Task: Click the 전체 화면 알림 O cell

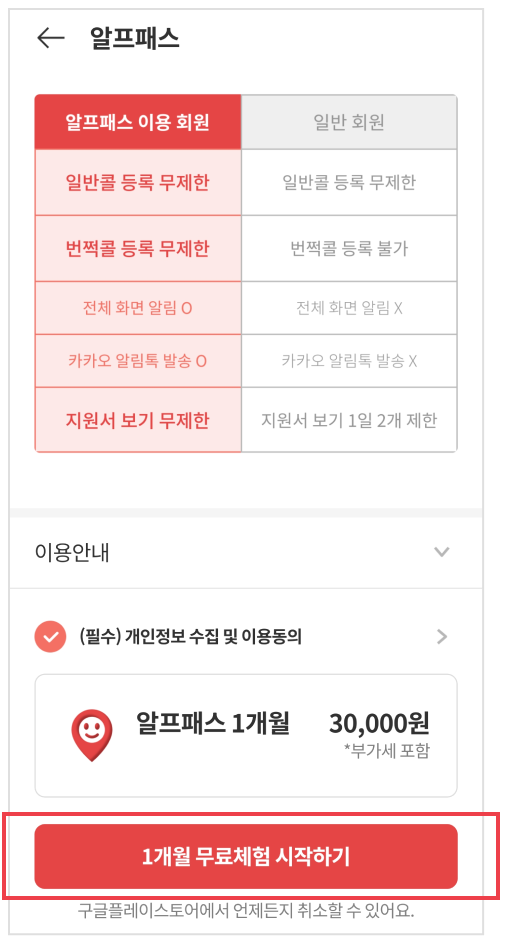Action: click(x=138, y=308)
